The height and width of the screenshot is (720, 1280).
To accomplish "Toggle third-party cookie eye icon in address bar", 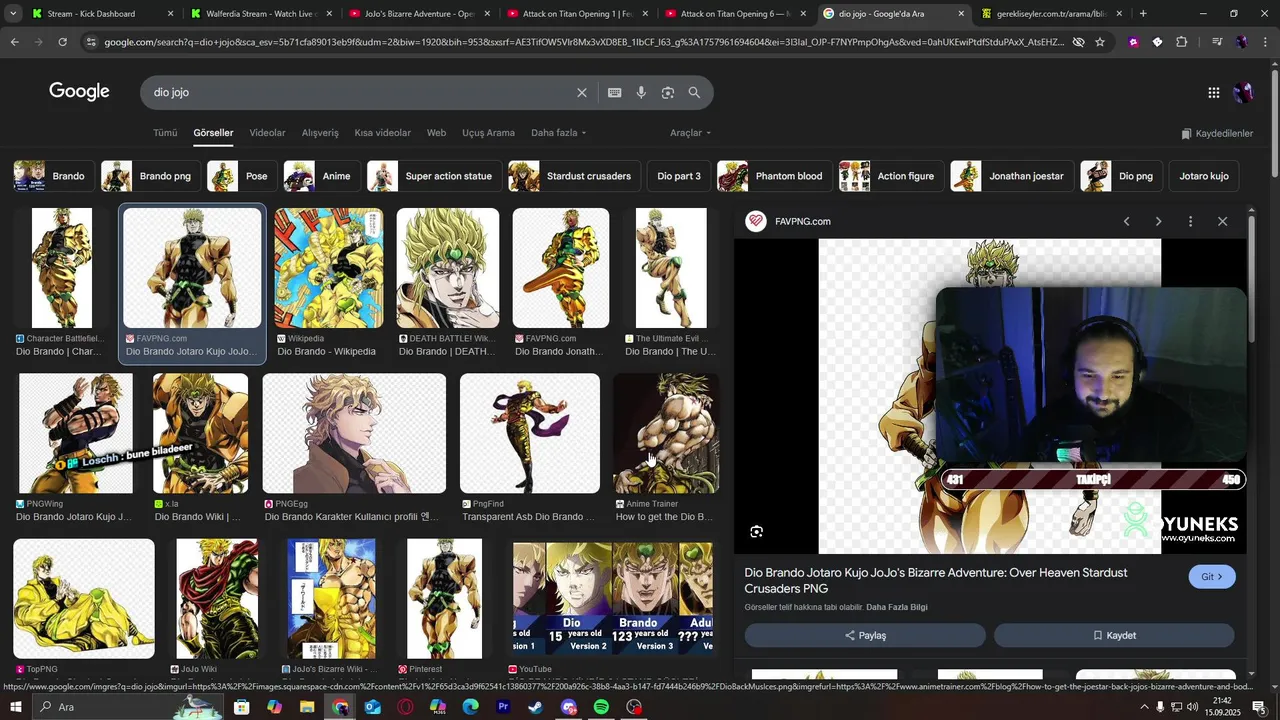I will point(1078,42).
